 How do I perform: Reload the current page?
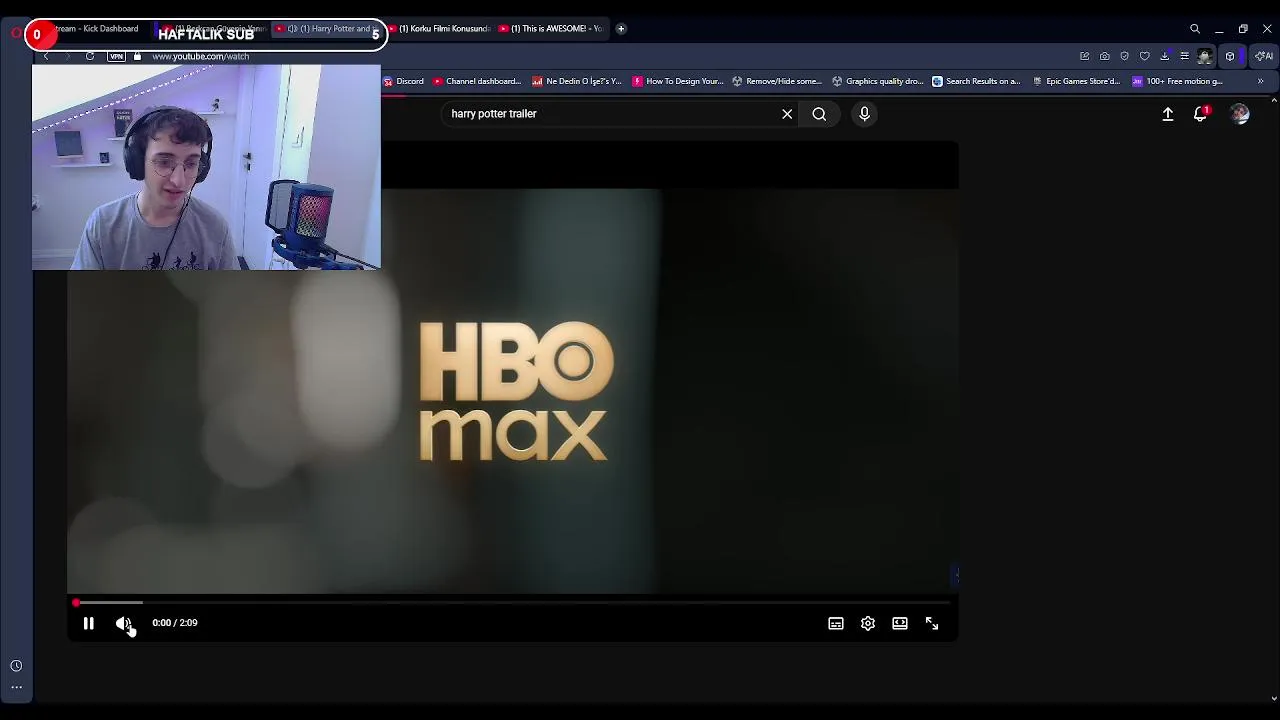click(x=90, y=56)
